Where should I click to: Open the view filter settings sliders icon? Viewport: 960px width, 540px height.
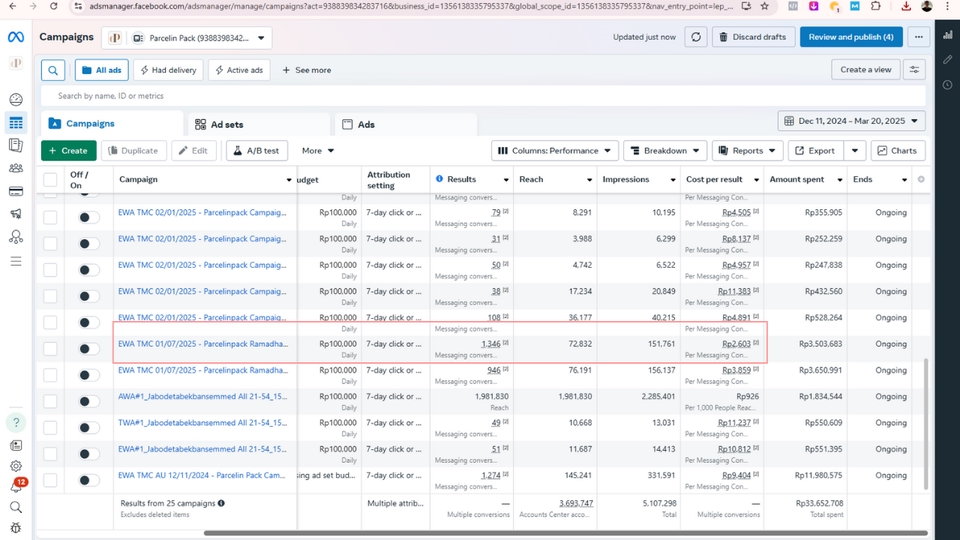click(914, 70)
